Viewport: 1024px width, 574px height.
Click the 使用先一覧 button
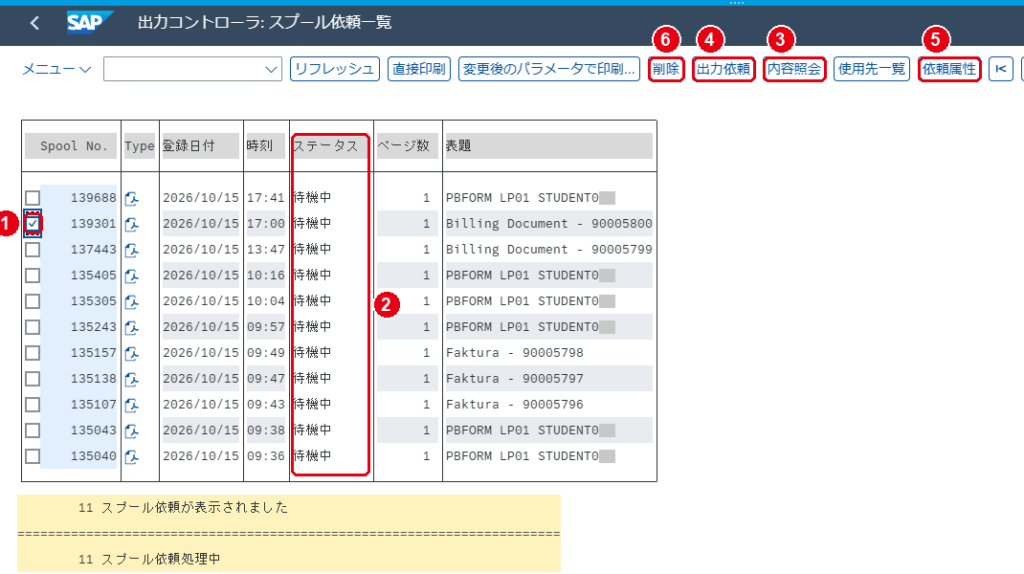click(871, 69)
